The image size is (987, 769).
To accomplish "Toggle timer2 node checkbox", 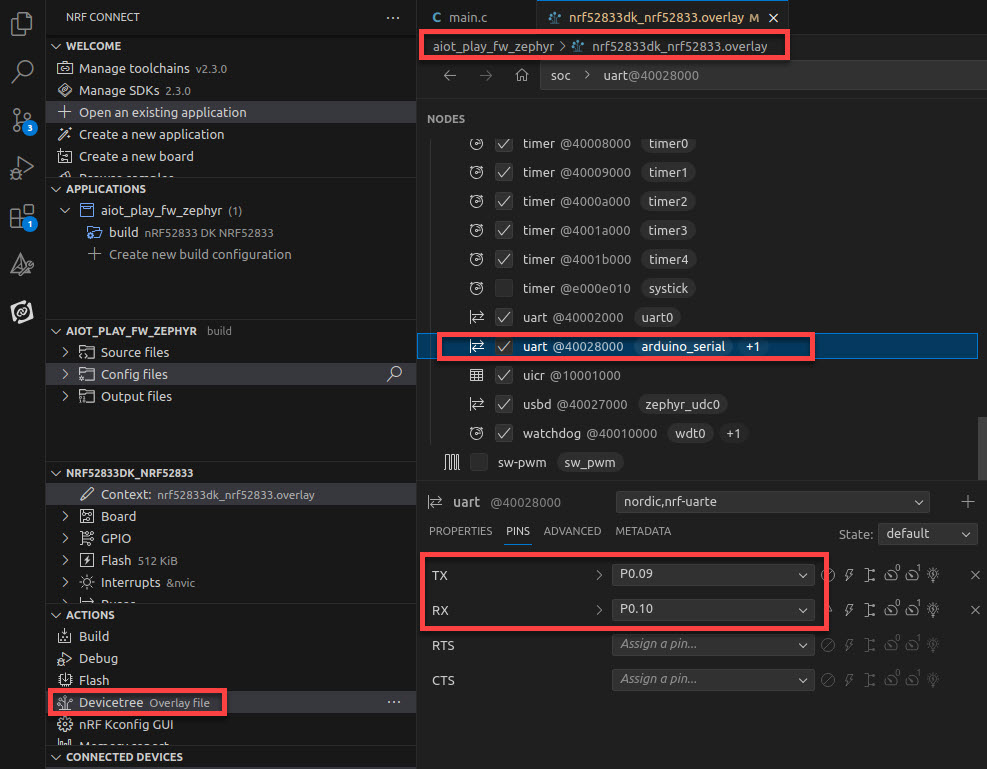I will (x=504, y=201).
